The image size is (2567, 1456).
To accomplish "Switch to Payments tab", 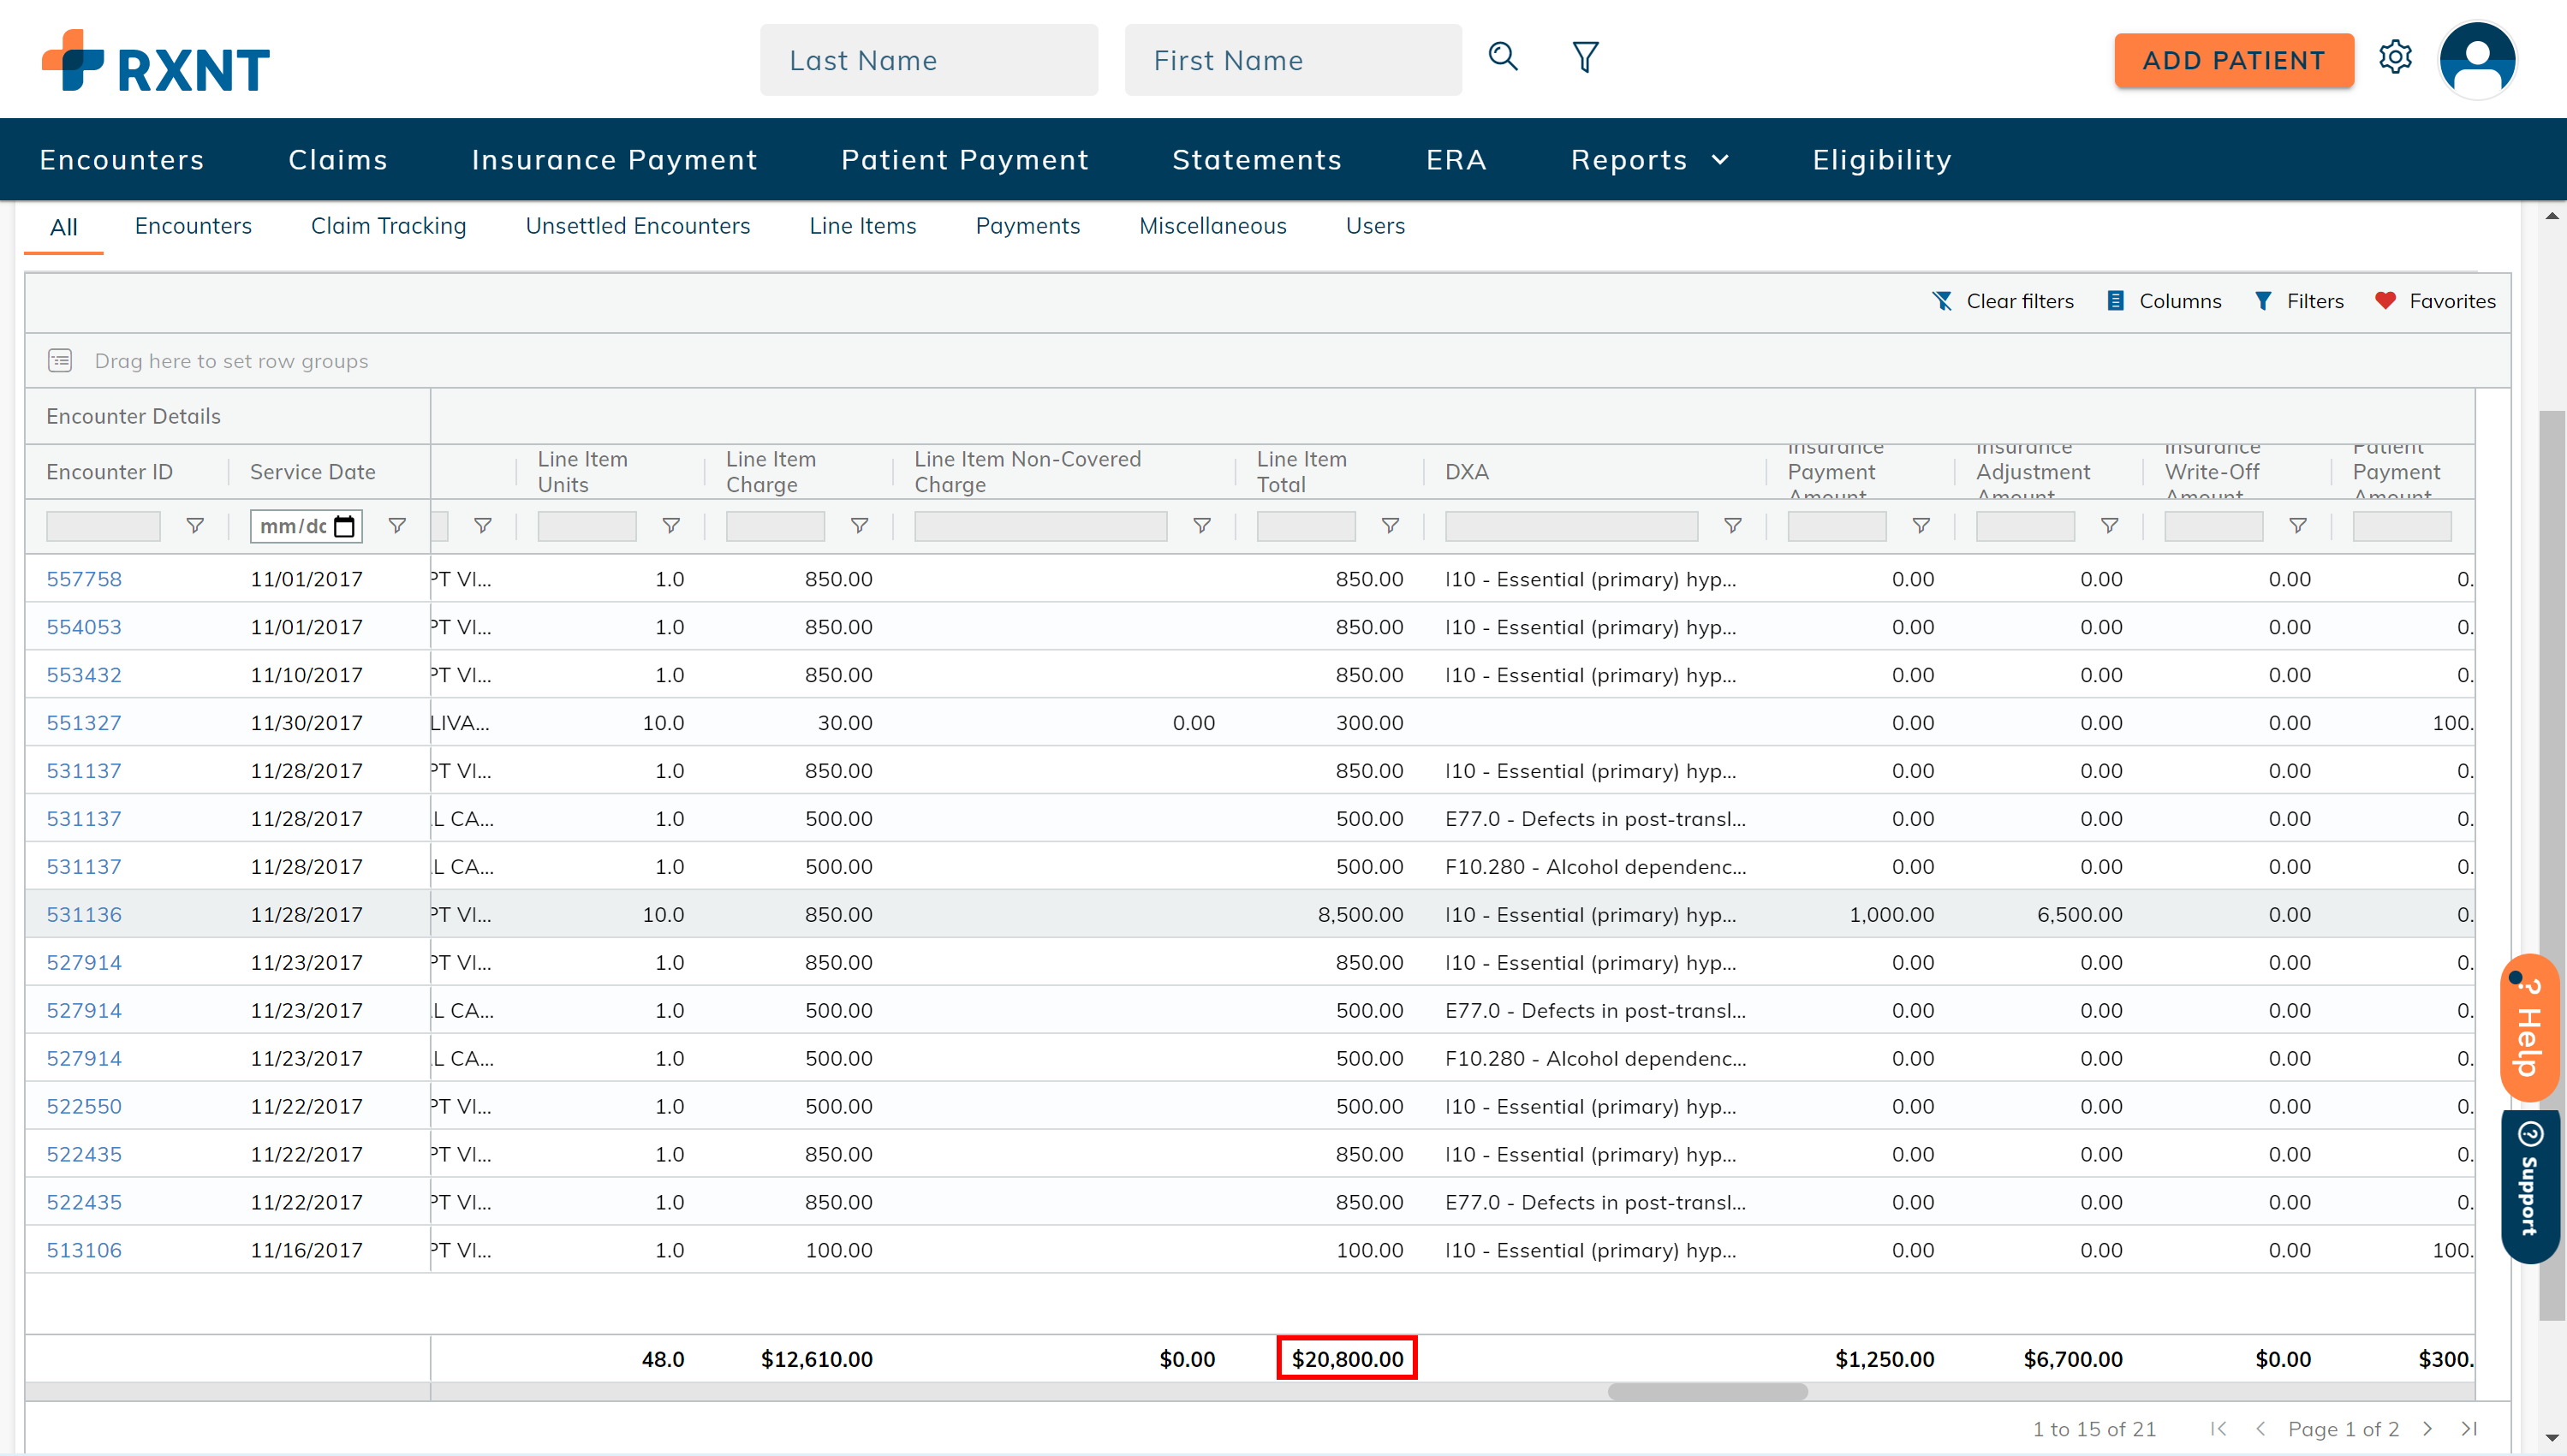I will (1027, 226).
